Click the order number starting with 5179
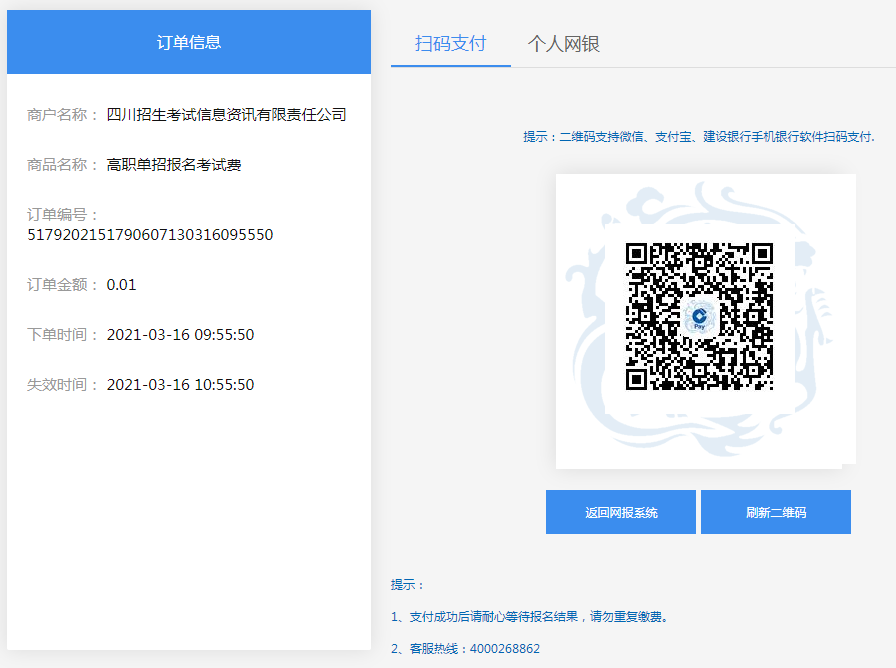The width and height of the screenshot is (896, 668). [x=150, y=235]
